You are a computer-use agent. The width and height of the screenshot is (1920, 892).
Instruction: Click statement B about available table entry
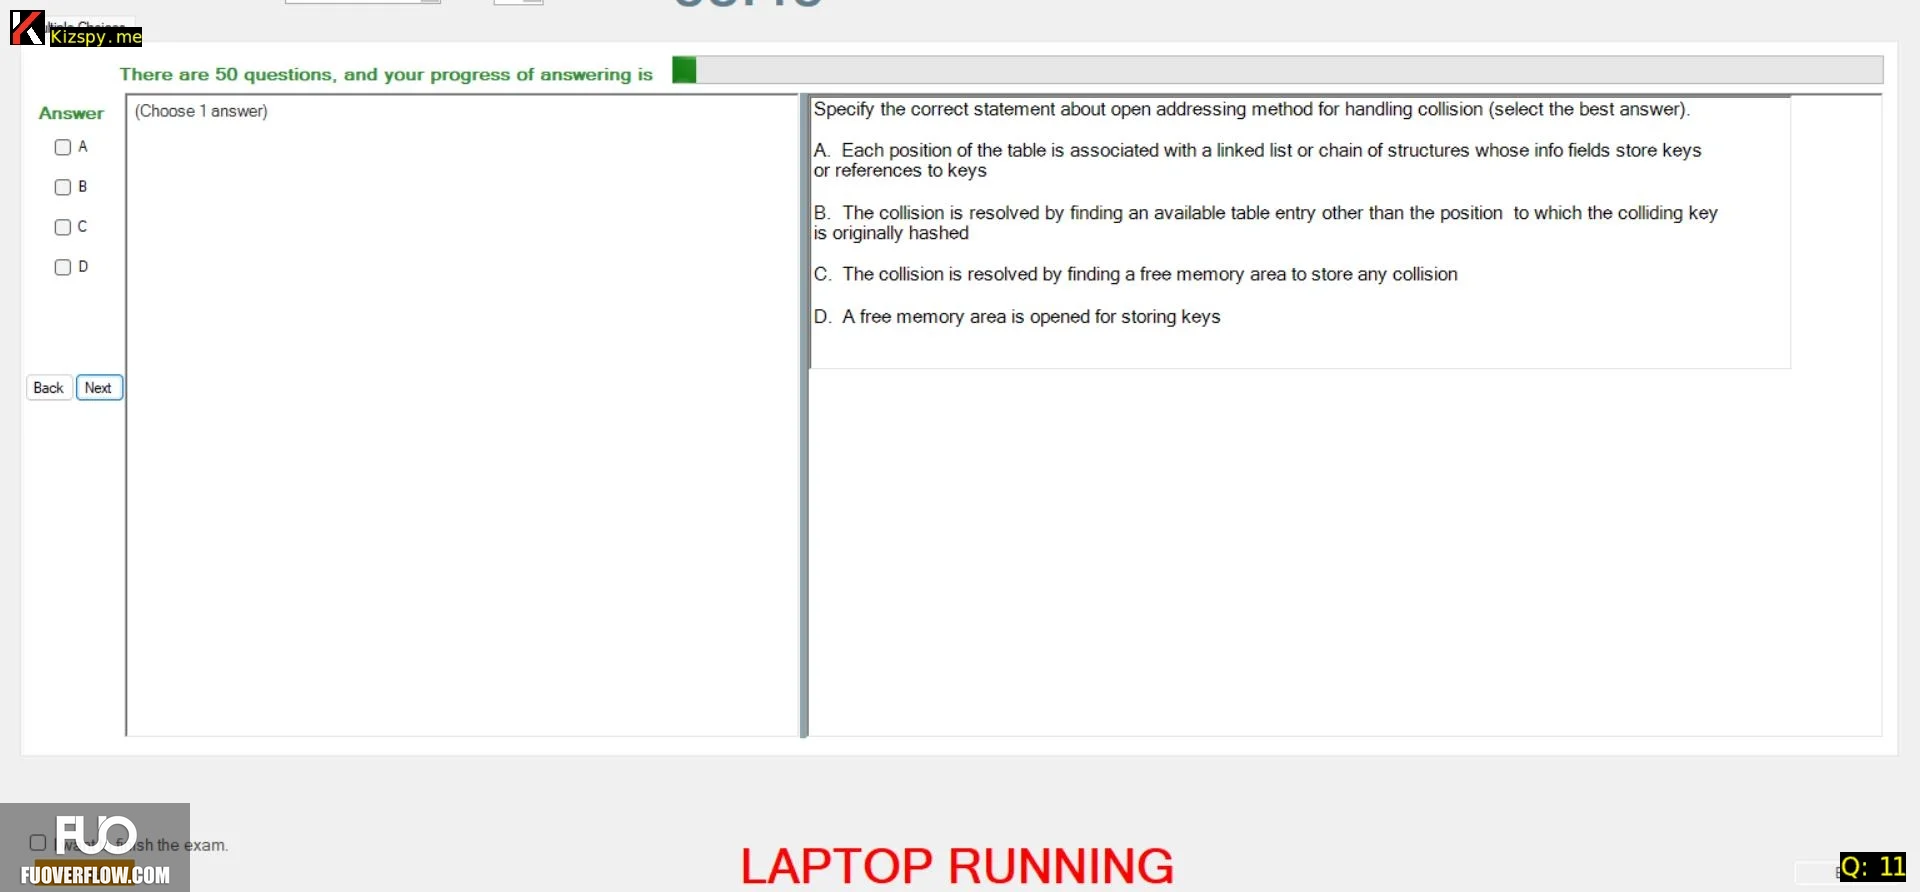[1265, 223]
